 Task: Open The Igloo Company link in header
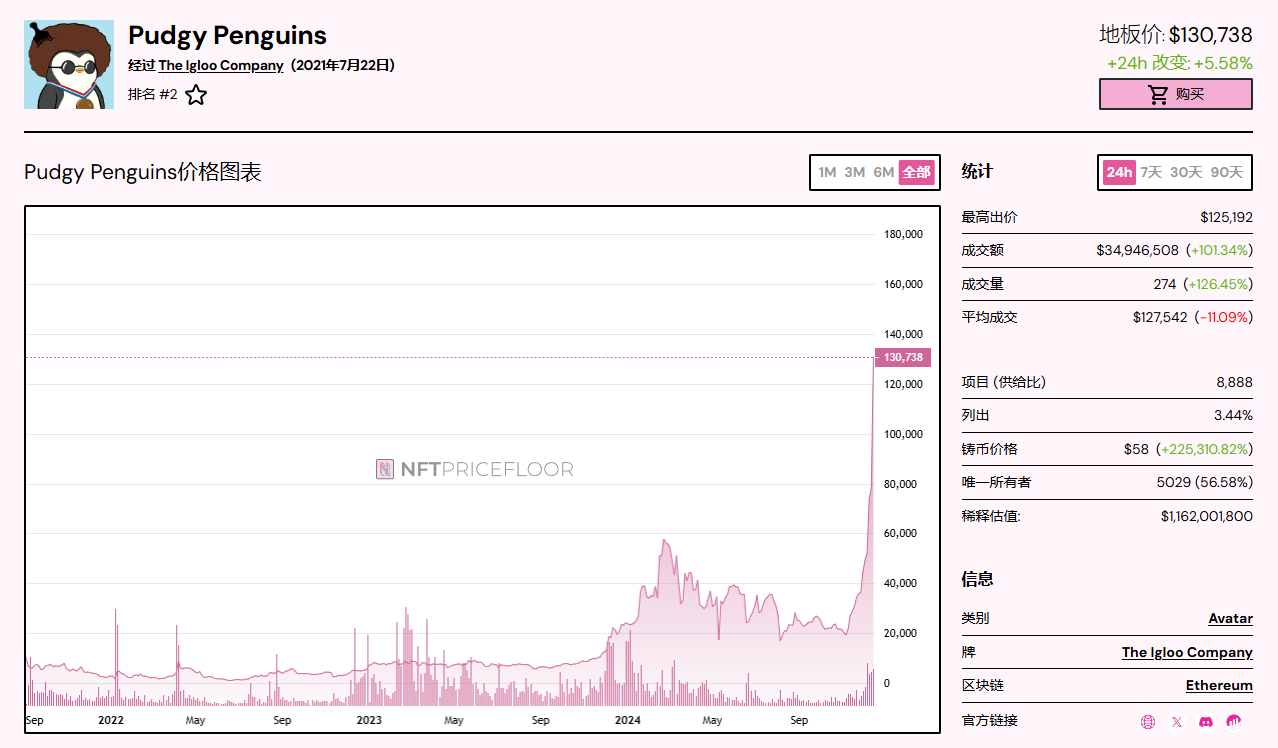point(221,66)
